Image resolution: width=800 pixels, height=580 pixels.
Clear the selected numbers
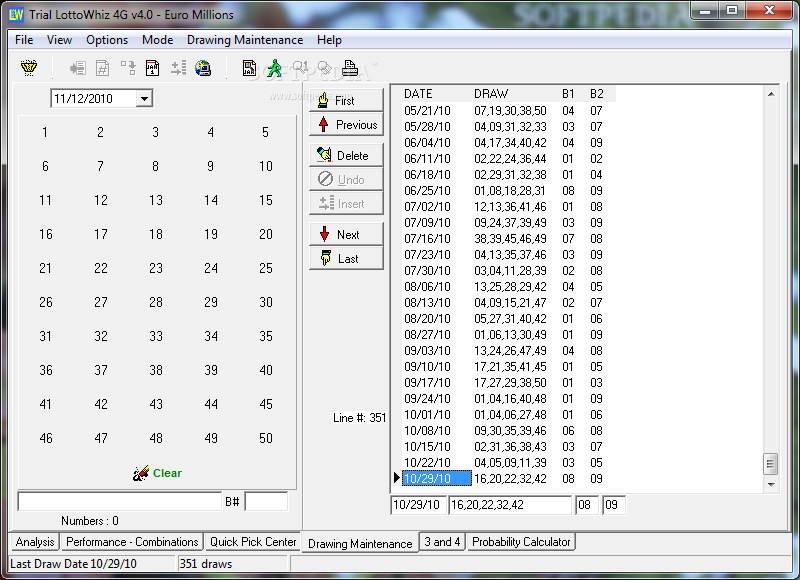[x=157, y=473]
